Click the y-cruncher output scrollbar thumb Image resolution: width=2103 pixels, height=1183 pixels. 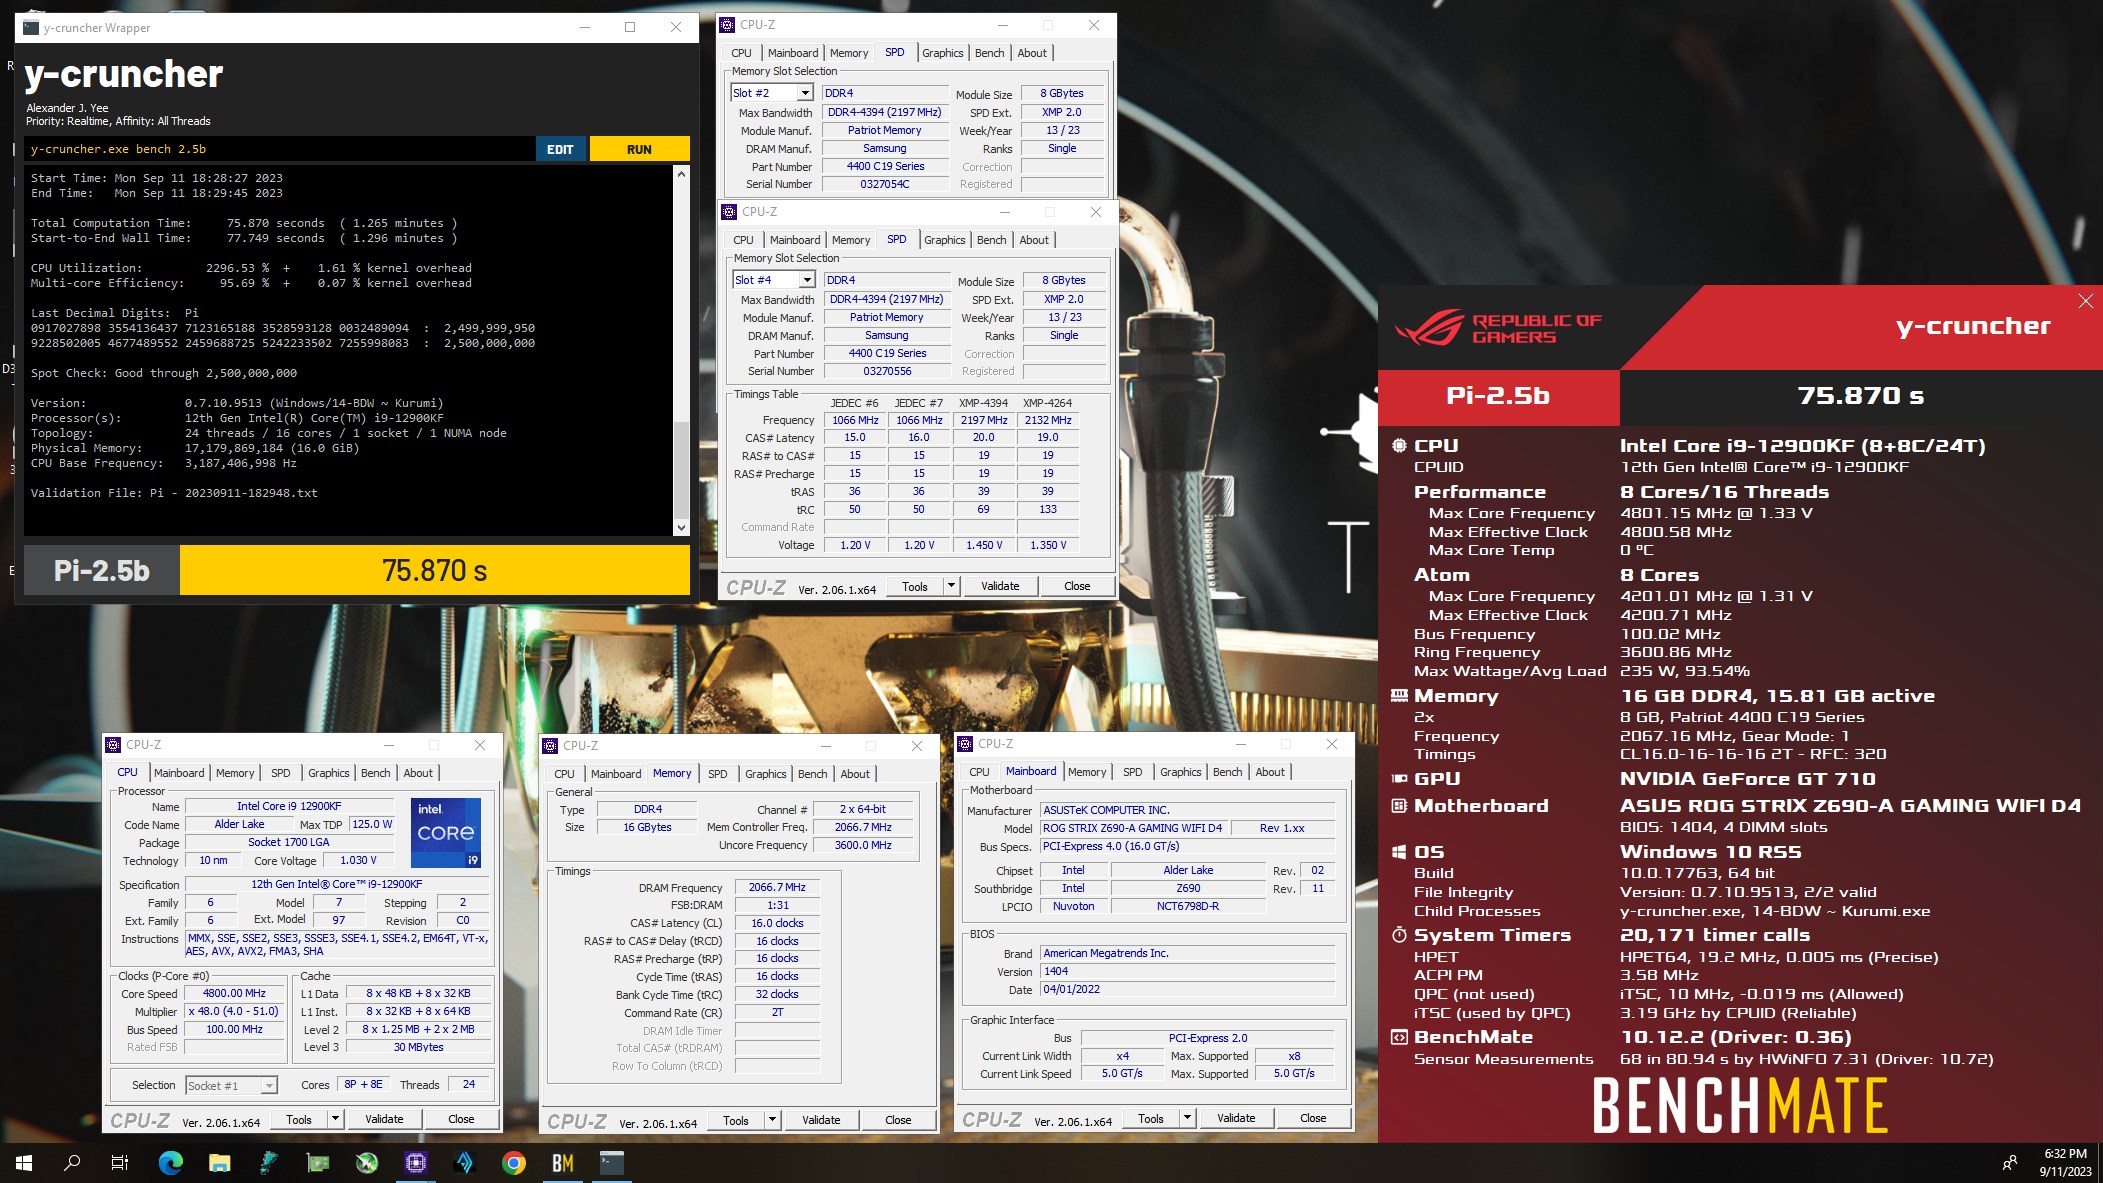click(681, 469)
